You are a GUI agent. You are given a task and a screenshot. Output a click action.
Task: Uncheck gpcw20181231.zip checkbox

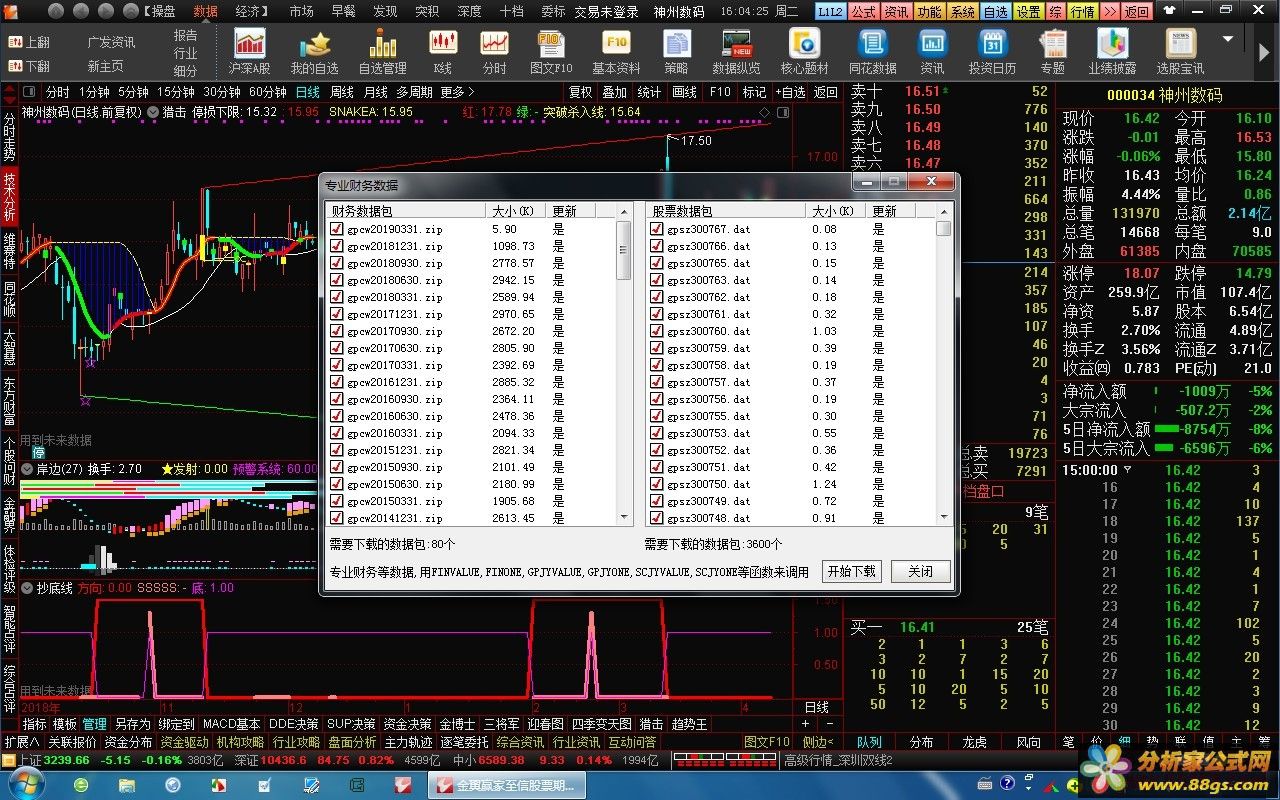(x=336, y=246)
